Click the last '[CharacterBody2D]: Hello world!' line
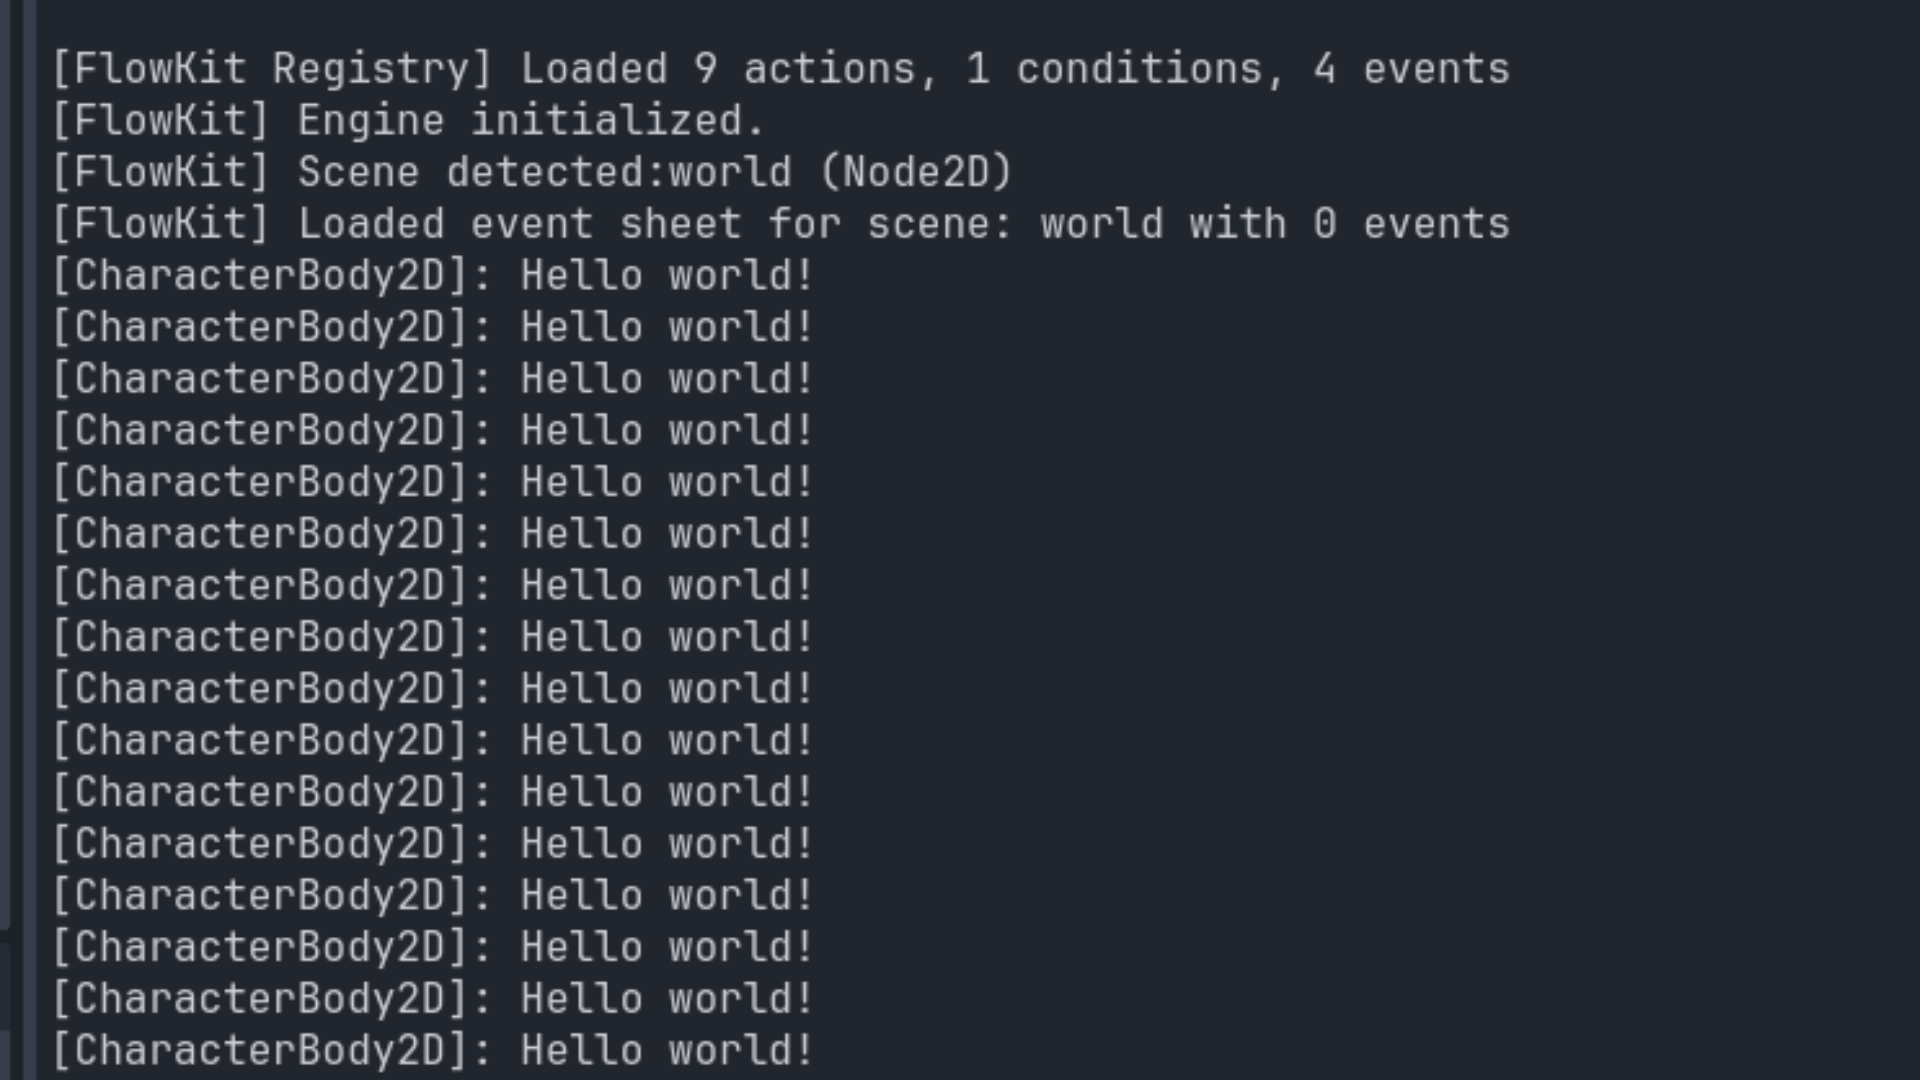The image size is (1920, 1080). pyautogui.click(x=432, y=1050)
